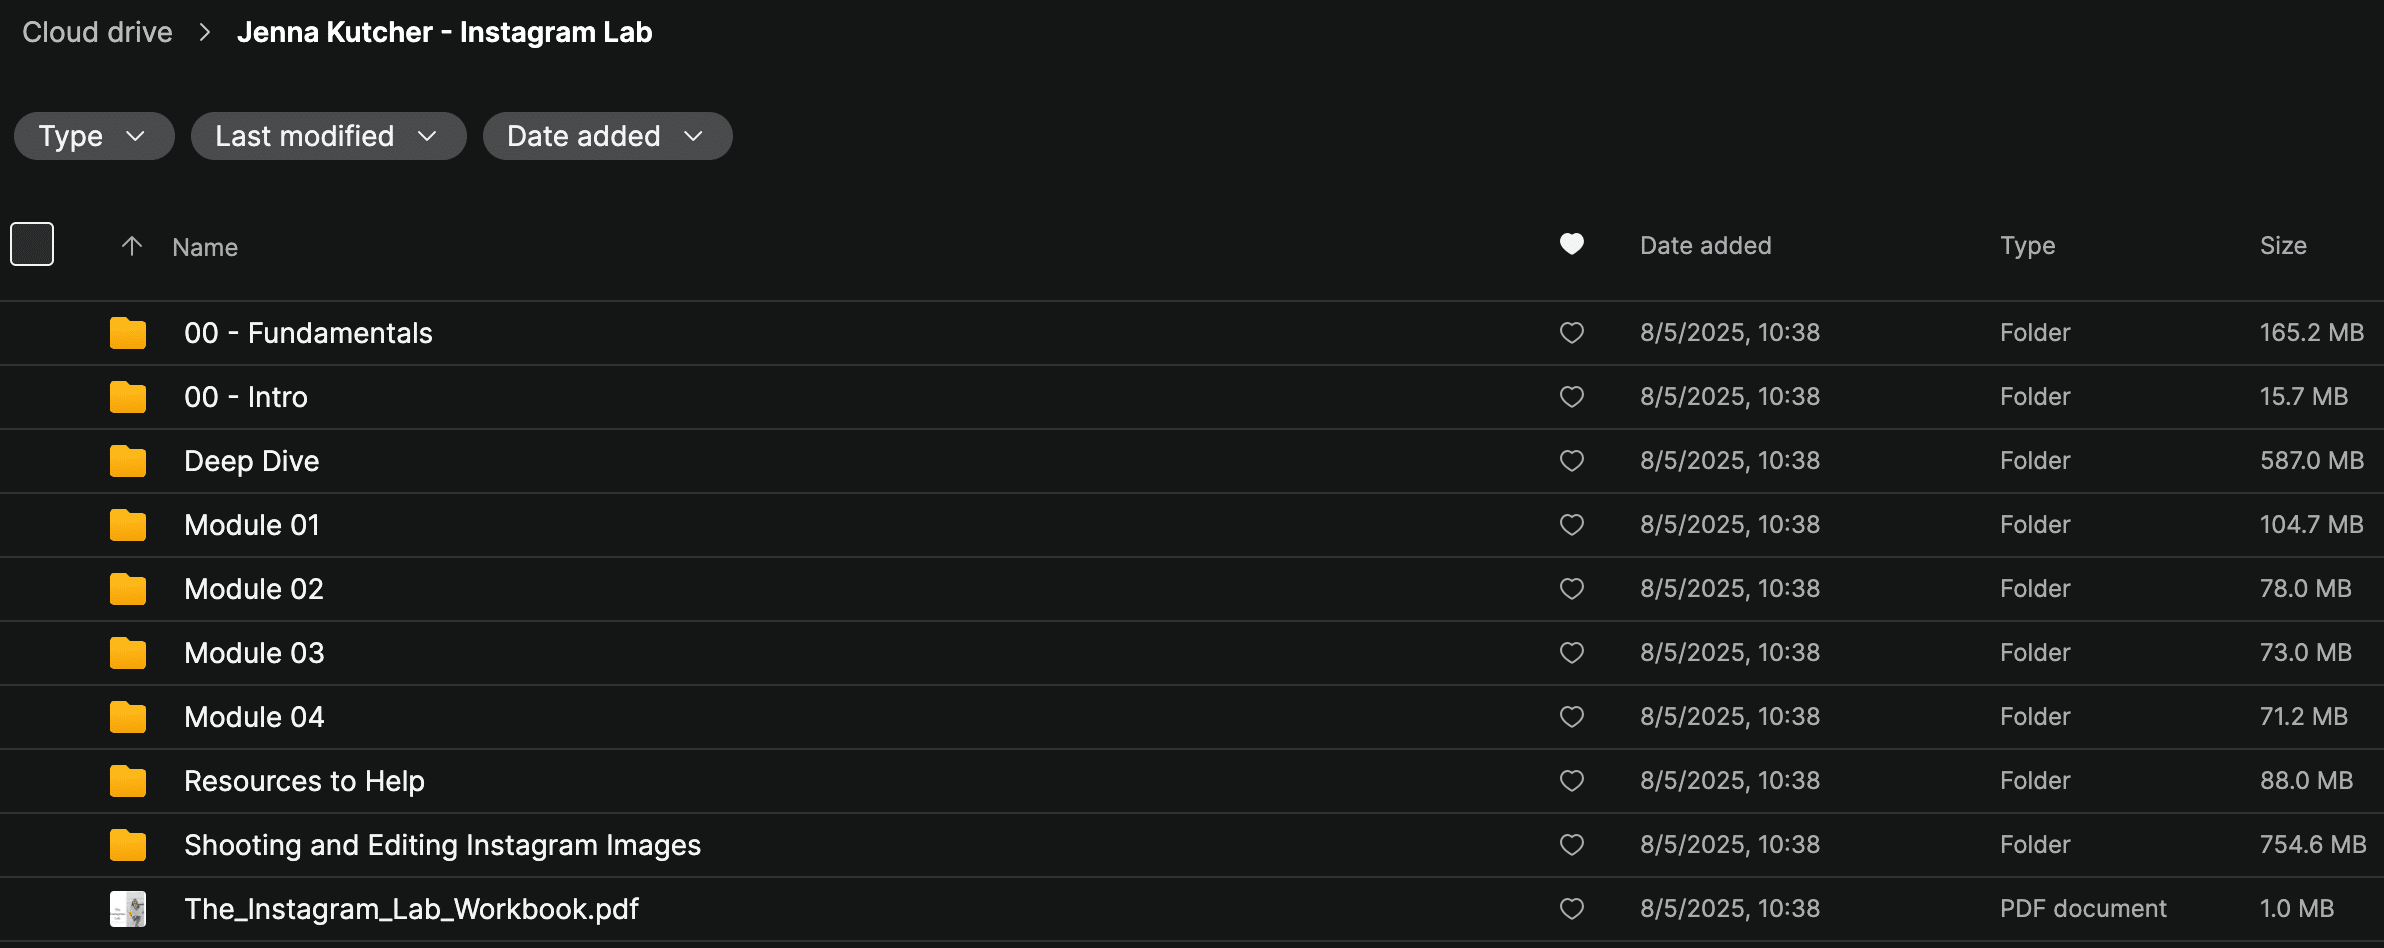Click the Resources to Help folder icon

[x=127, y=781]
